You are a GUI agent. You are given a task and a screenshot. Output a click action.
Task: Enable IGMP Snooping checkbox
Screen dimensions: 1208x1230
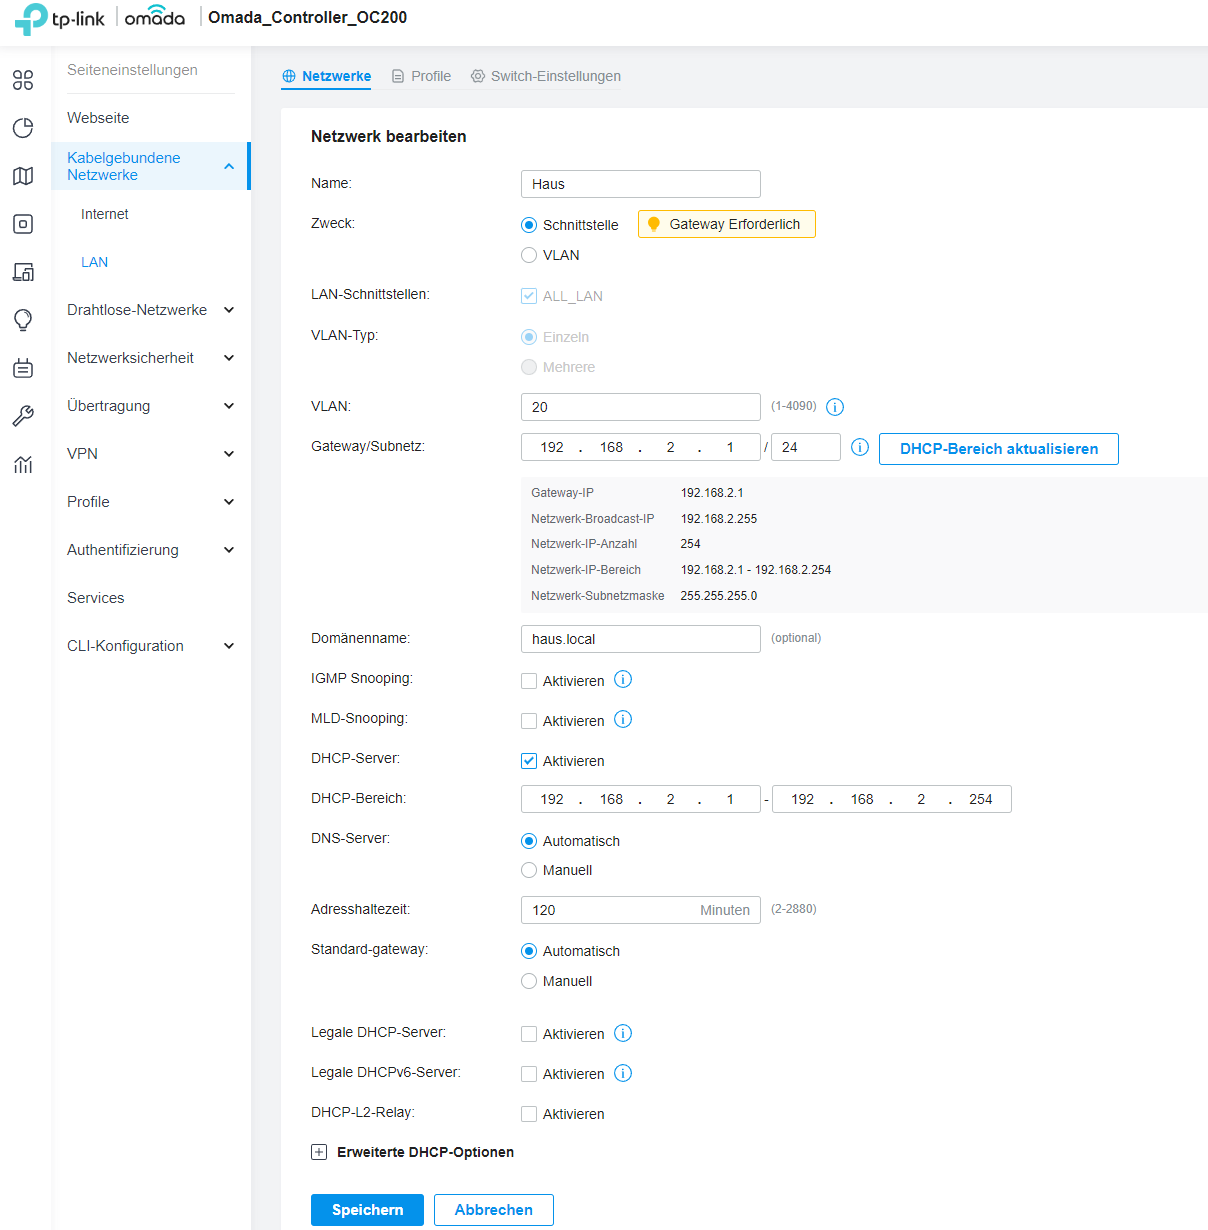pyautogui.click(x=529, y=681)
